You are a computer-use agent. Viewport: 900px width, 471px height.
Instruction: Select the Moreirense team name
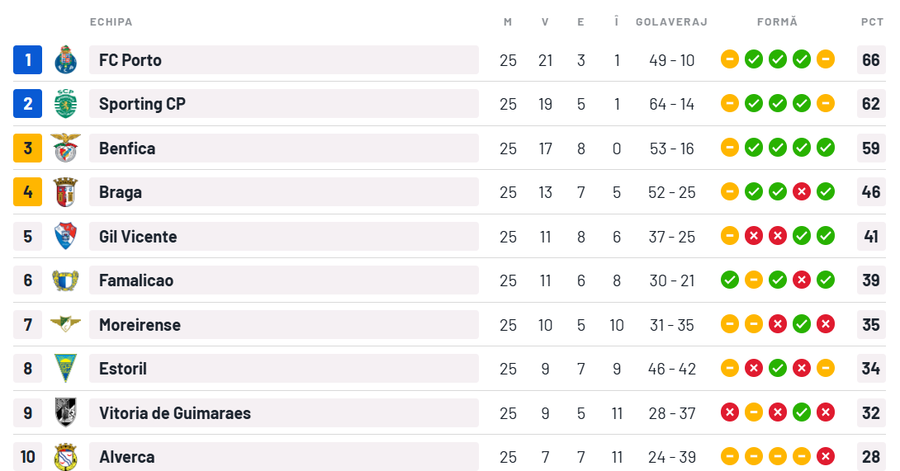(x=139, y=325)
